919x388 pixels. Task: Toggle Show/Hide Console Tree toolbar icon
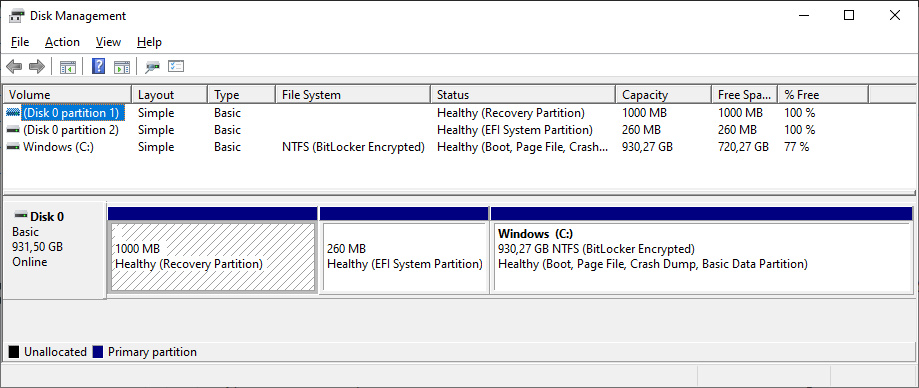coord(68,67)
